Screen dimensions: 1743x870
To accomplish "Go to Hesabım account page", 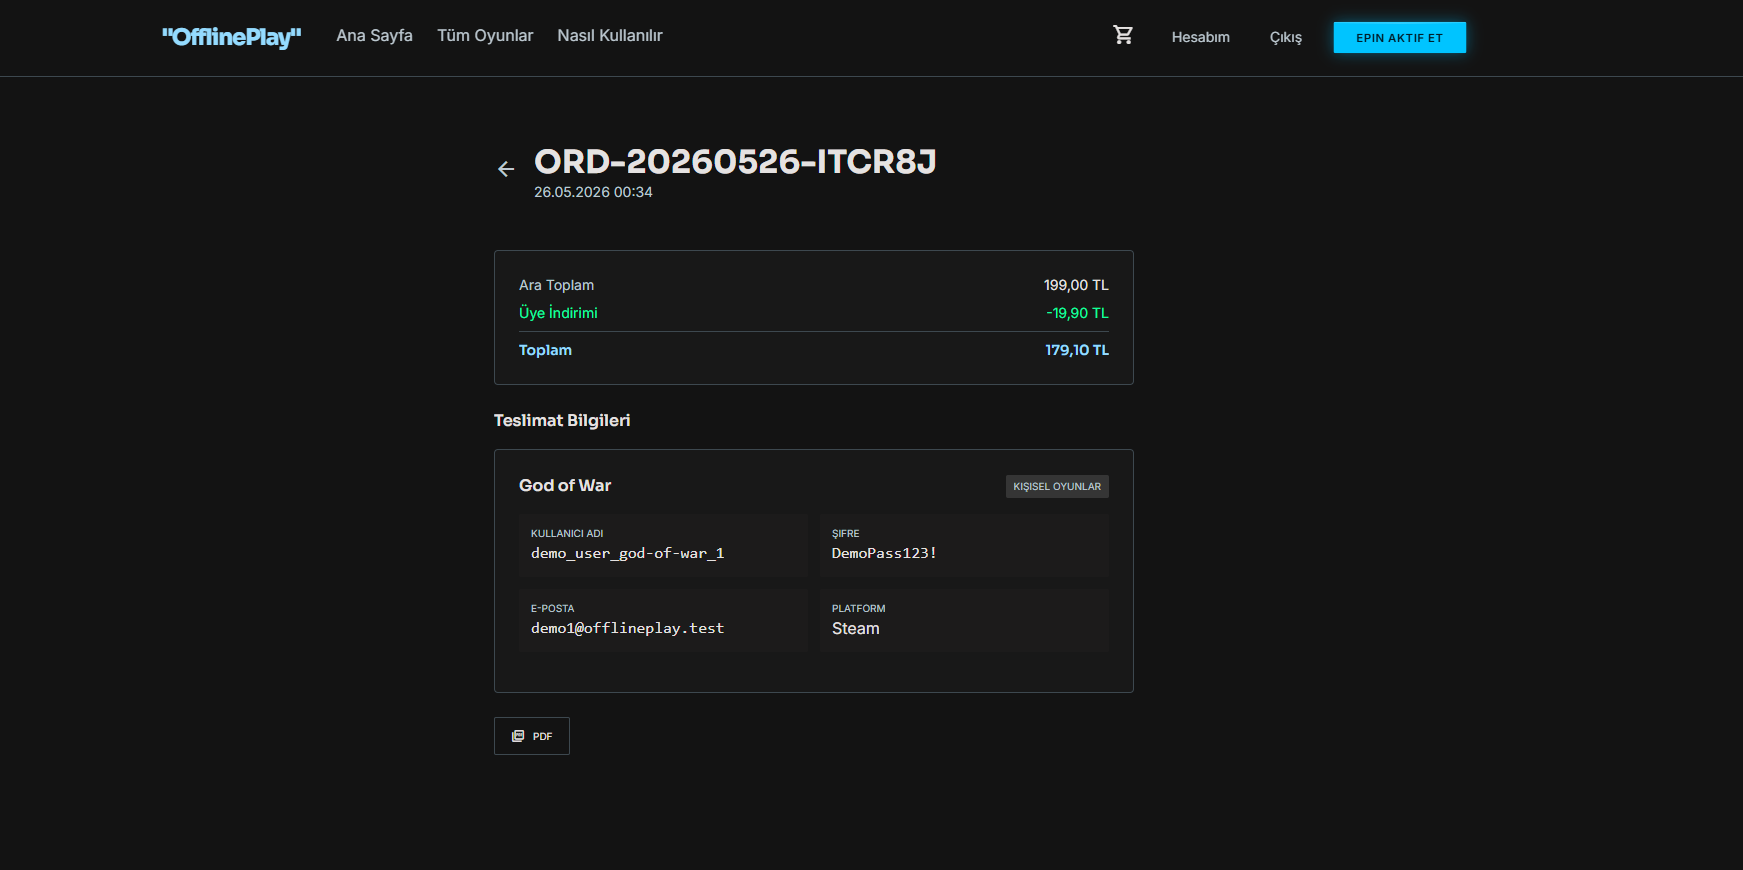I will pyautogui.click(x=1201, y=37).
